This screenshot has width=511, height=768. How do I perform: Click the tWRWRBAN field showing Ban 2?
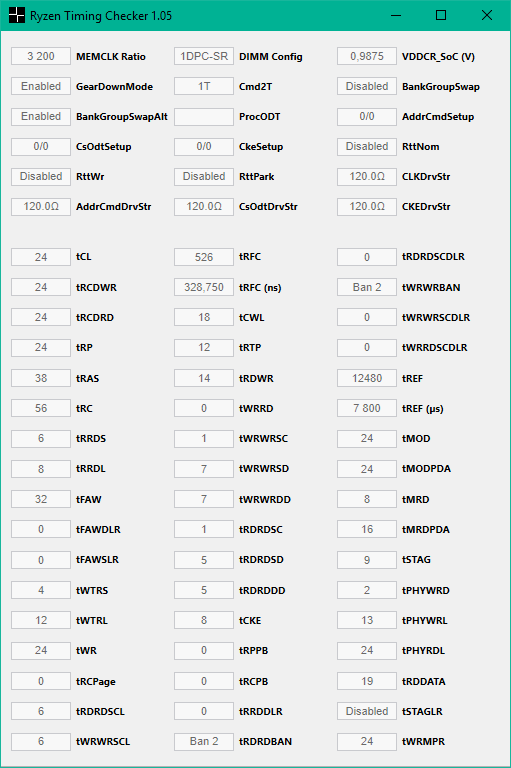coord(367,287)
